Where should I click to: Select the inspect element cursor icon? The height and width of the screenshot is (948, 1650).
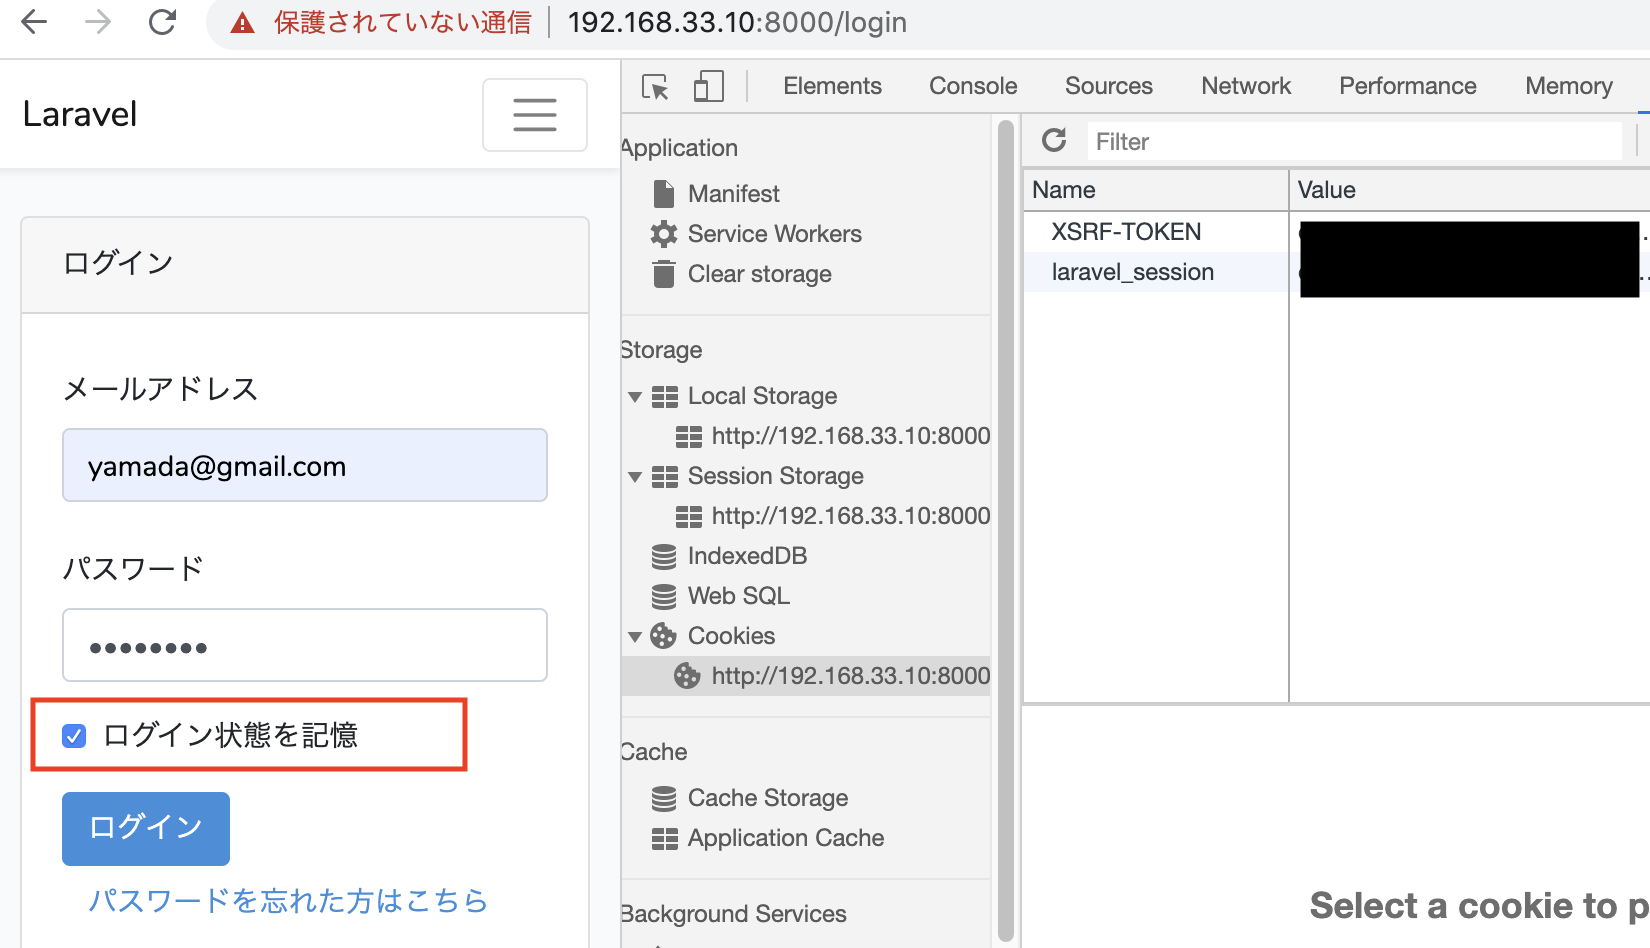[x=655, y=87]
